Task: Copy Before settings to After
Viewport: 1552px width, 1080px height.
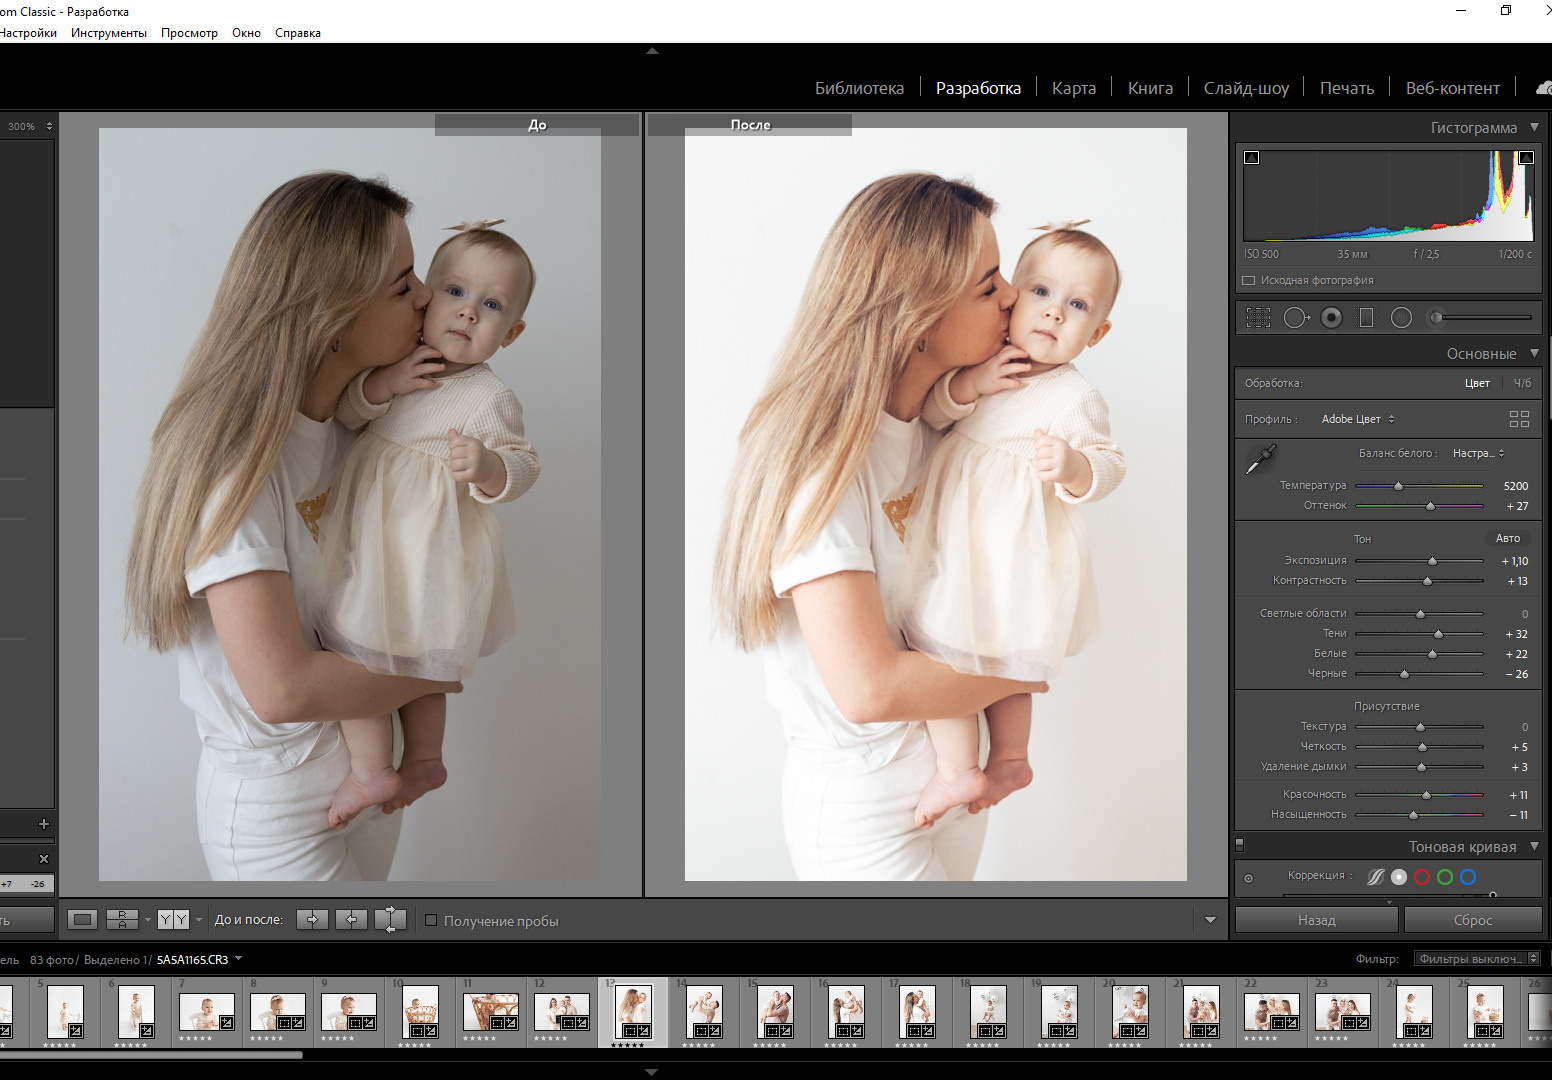Action: click(x=312, y=920)
